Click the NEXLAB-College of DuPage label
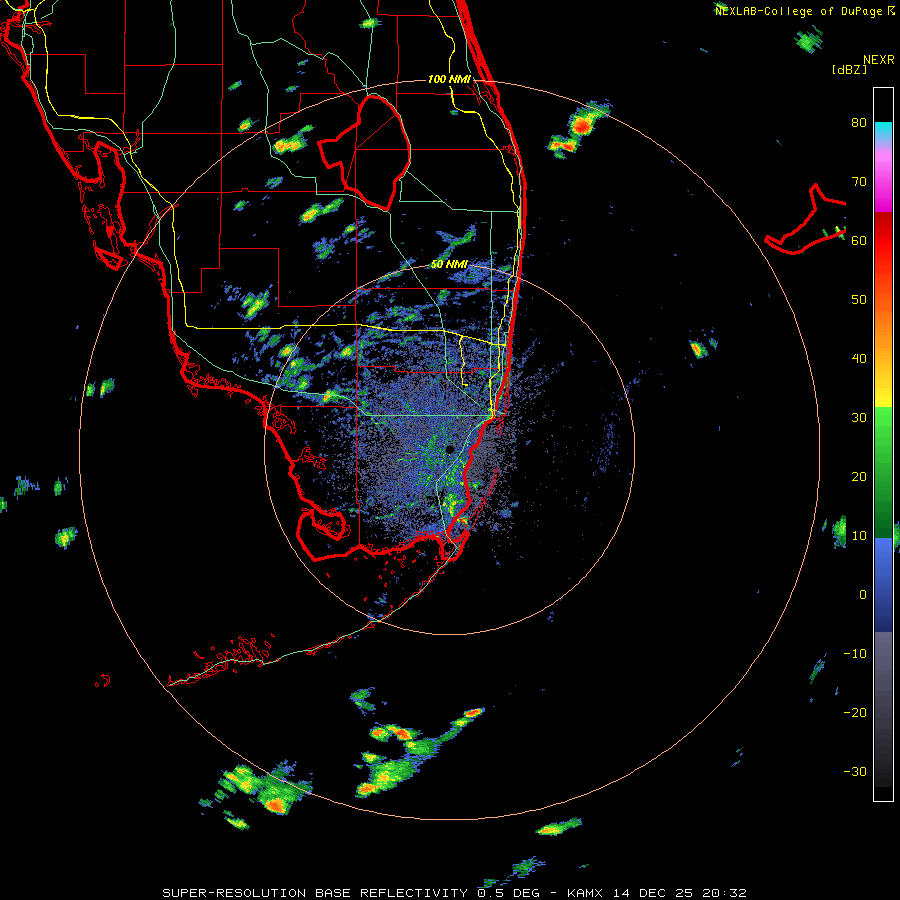This screenshot has width=900, height=900. (x=798, y=11)
